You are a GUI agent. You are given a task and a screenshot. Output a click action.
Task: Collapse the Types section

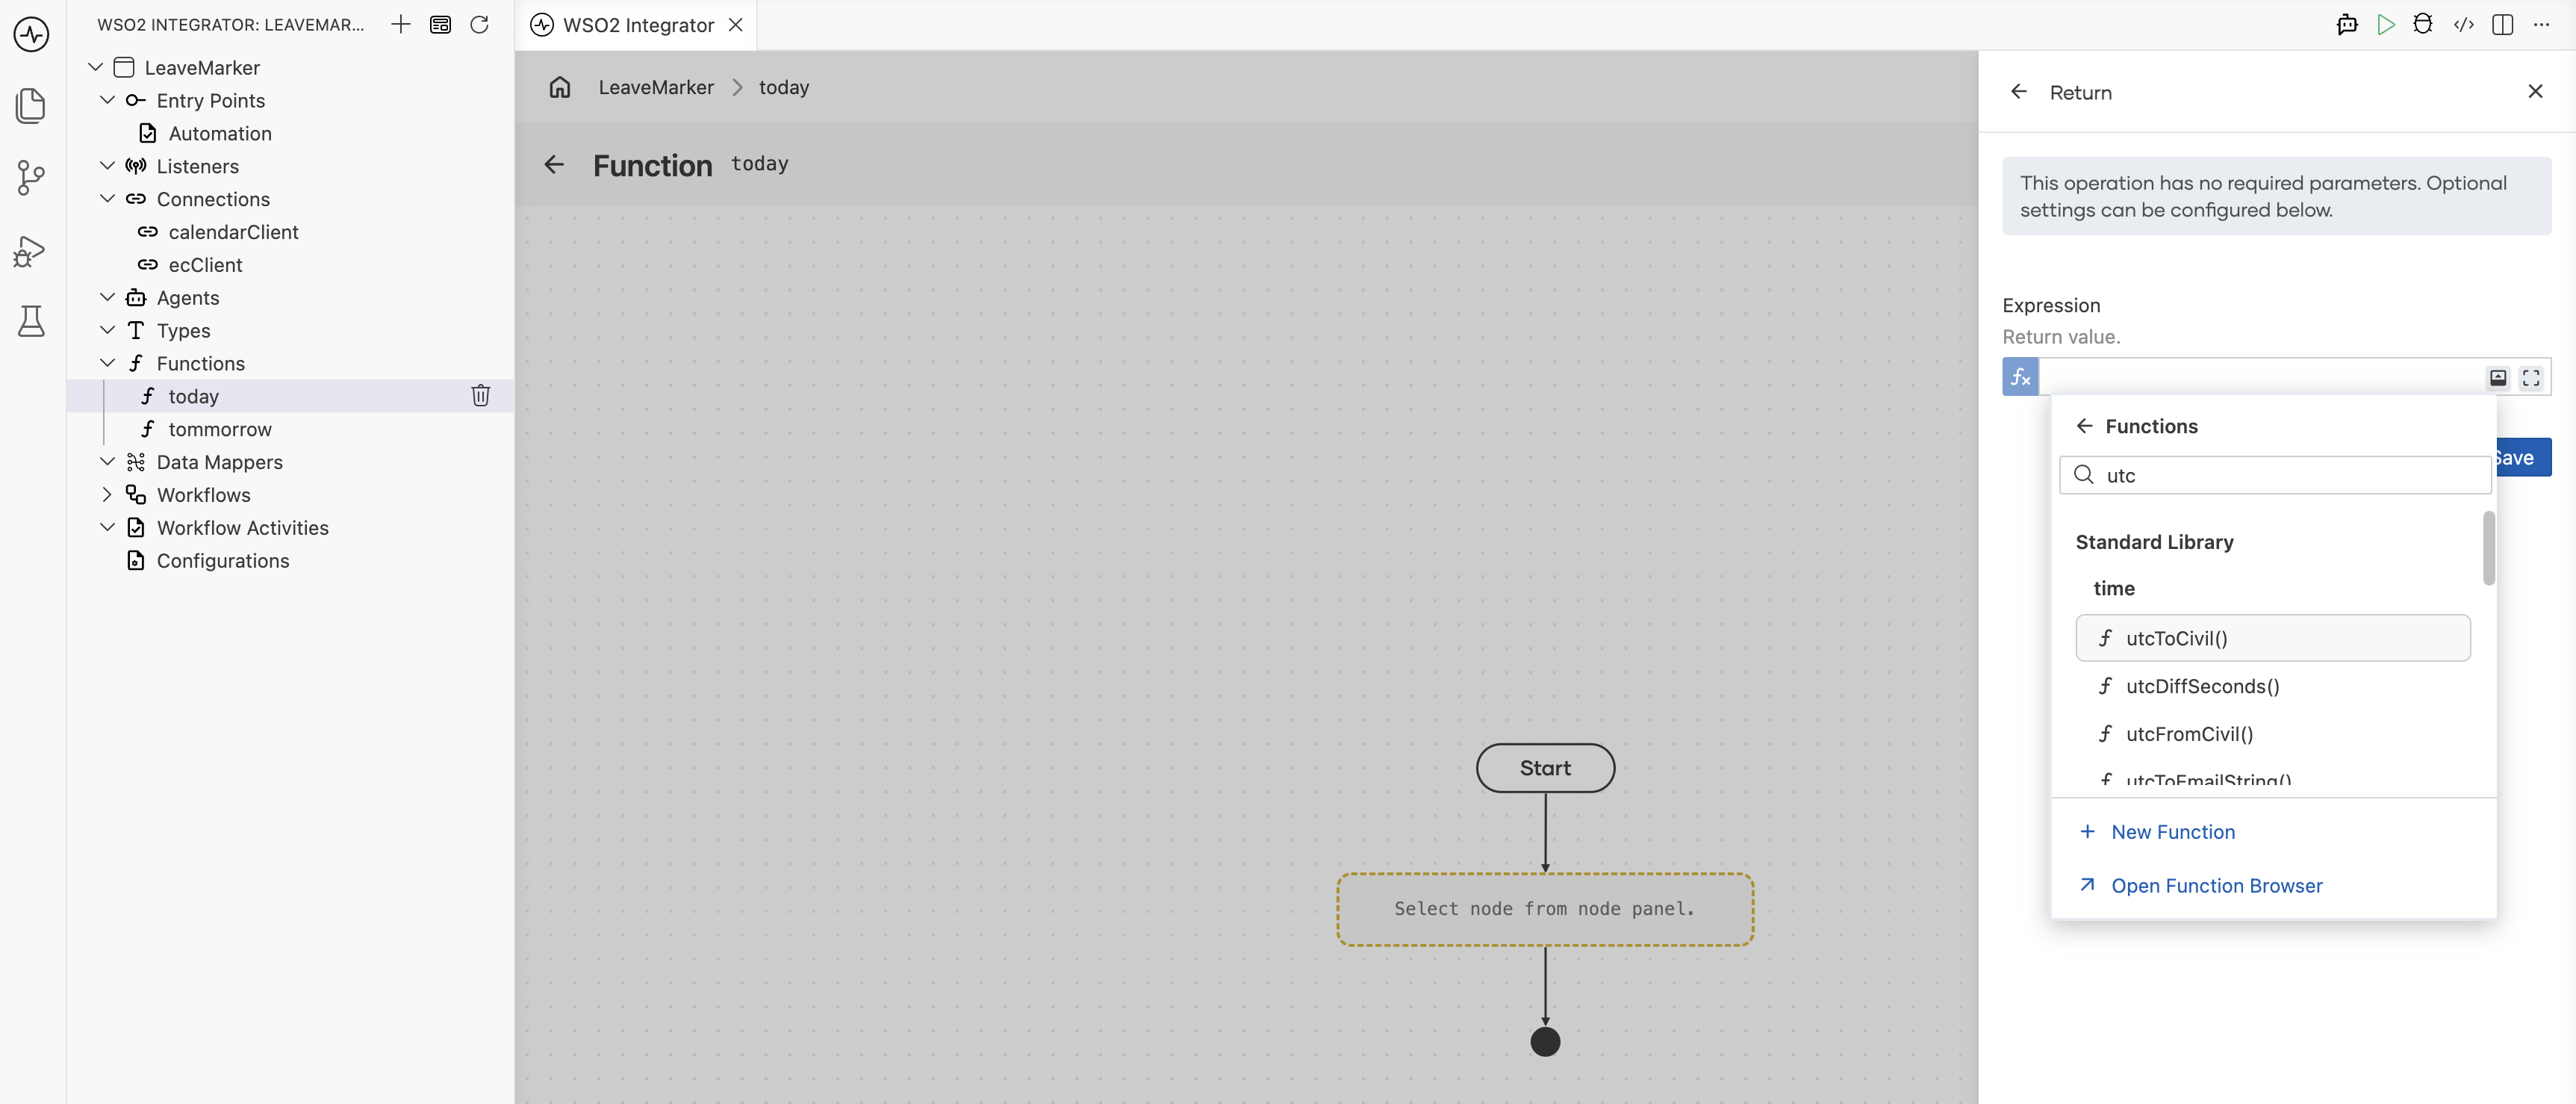[107, 330]
